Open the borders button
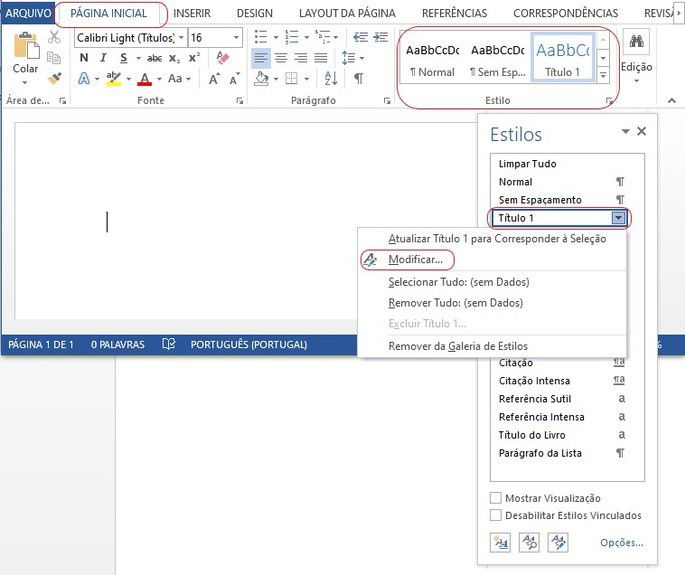 point(291,79)
